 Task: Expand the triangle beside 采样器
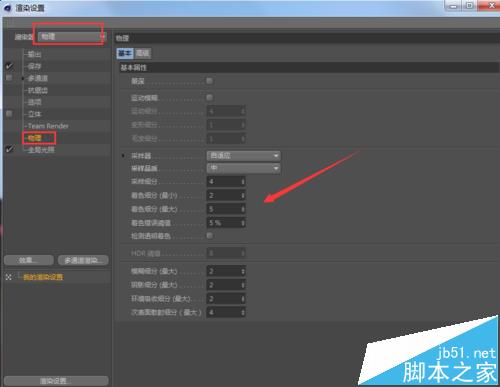pos(123,156)
